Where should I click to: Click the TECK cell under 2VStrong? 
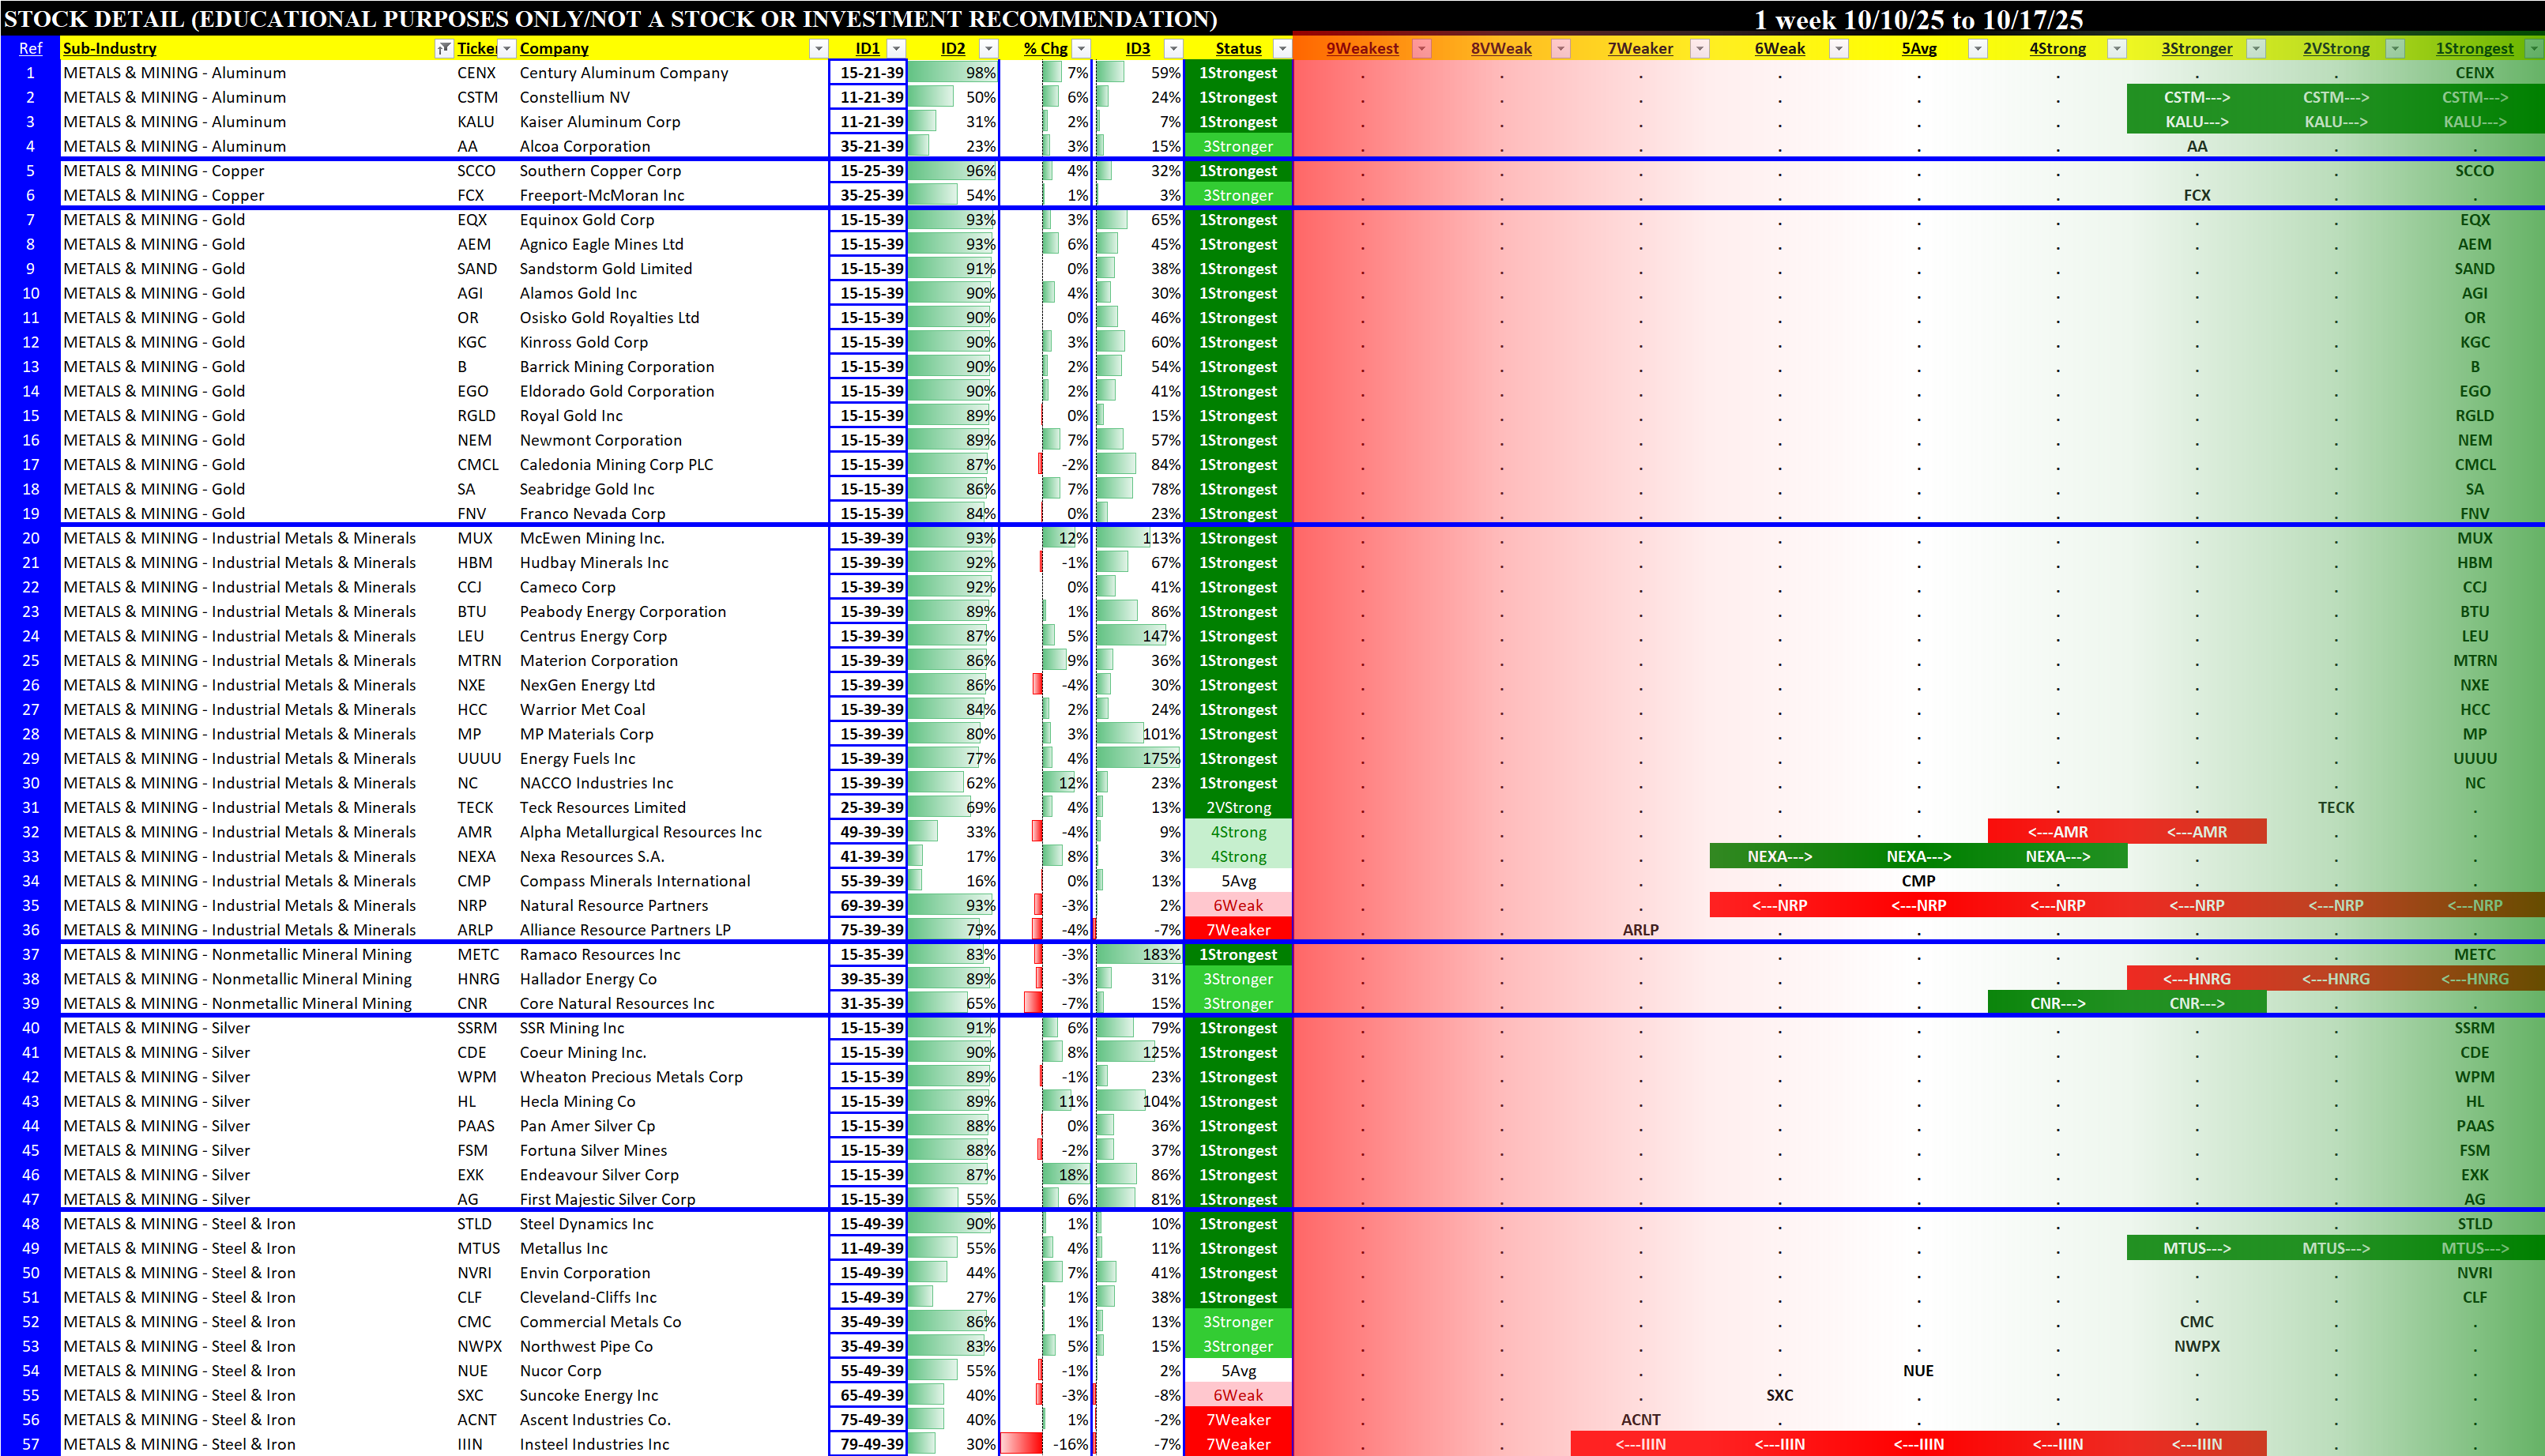[2335, 807]
